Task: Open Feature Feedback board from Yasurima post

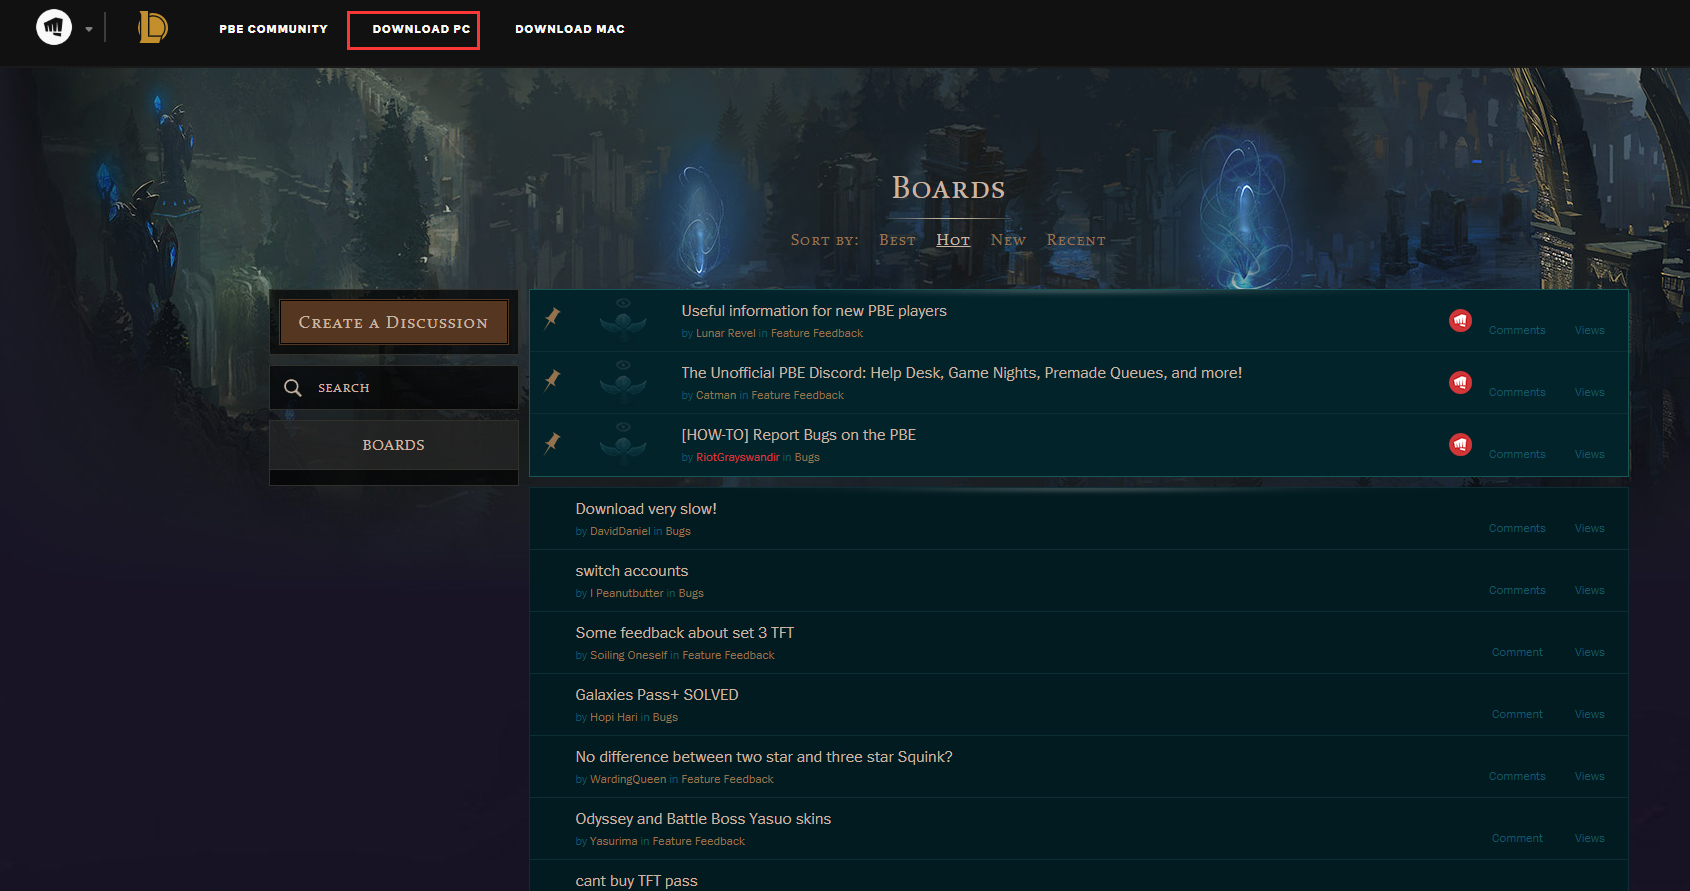Action: tap(699, 841)
